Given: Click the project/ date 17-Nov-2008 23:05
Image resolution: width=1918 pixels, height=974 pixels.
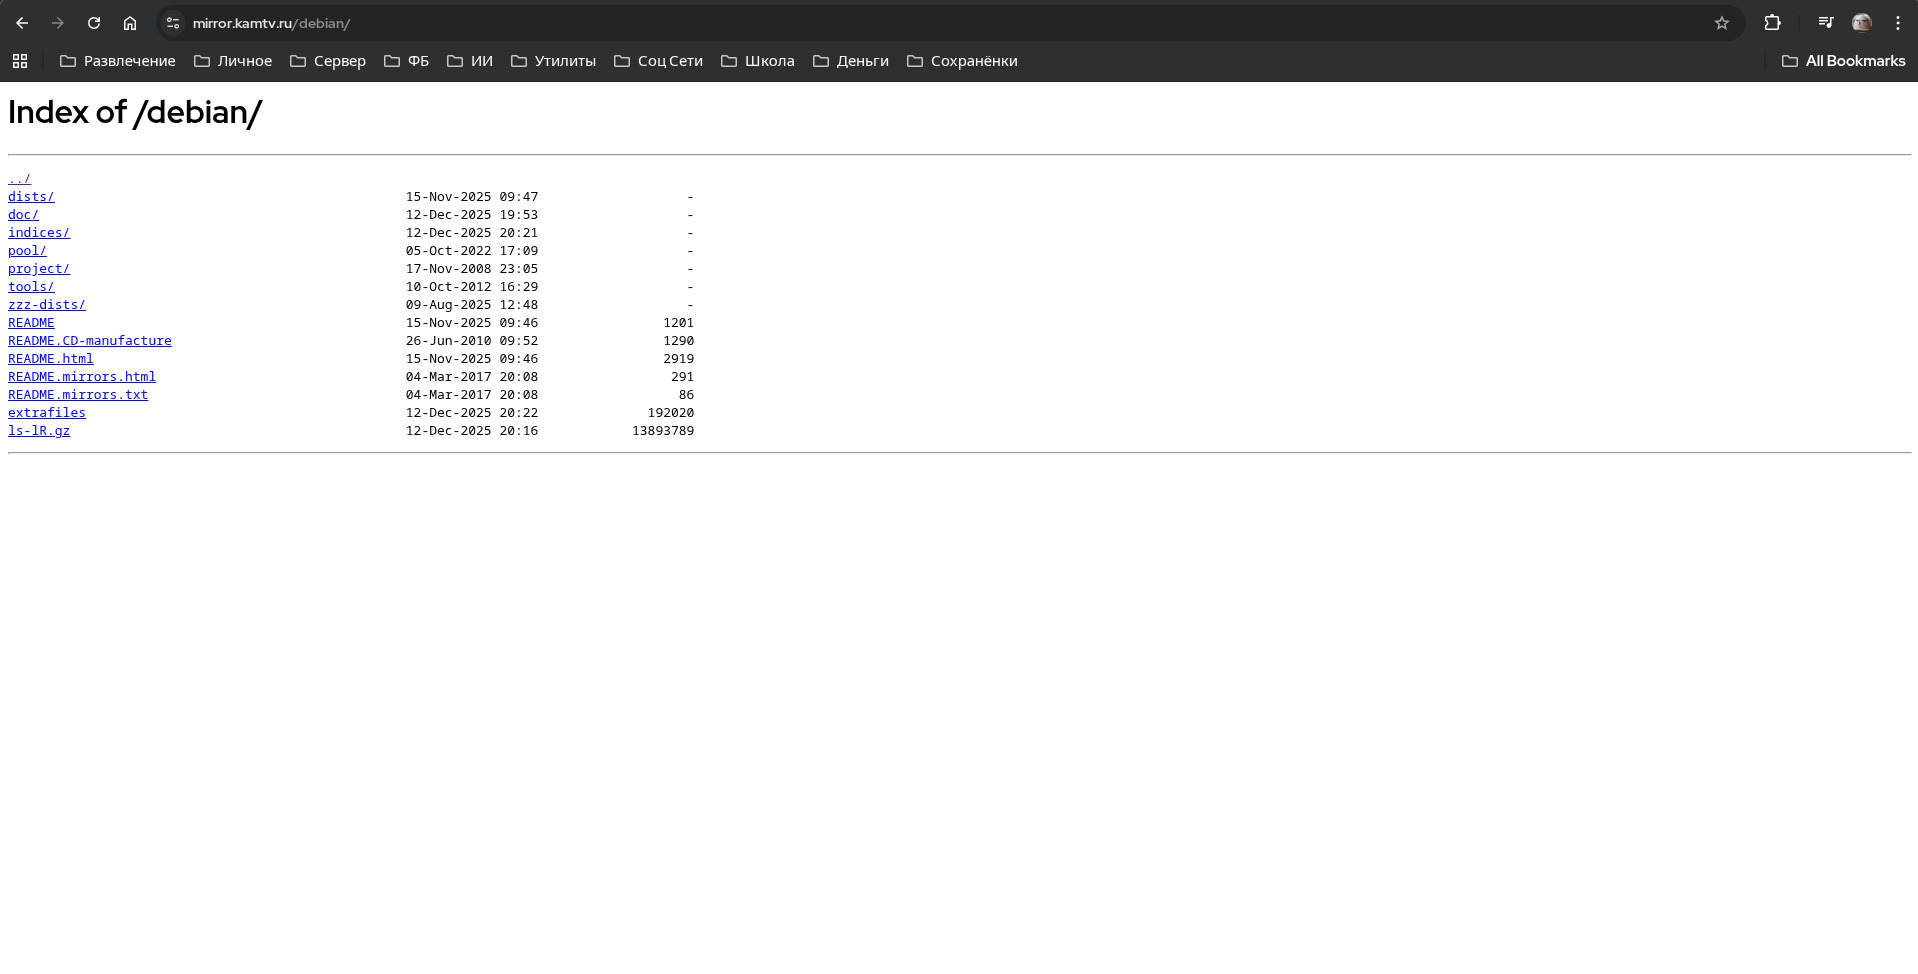Looking at the screenshot, I should point(472,269).
